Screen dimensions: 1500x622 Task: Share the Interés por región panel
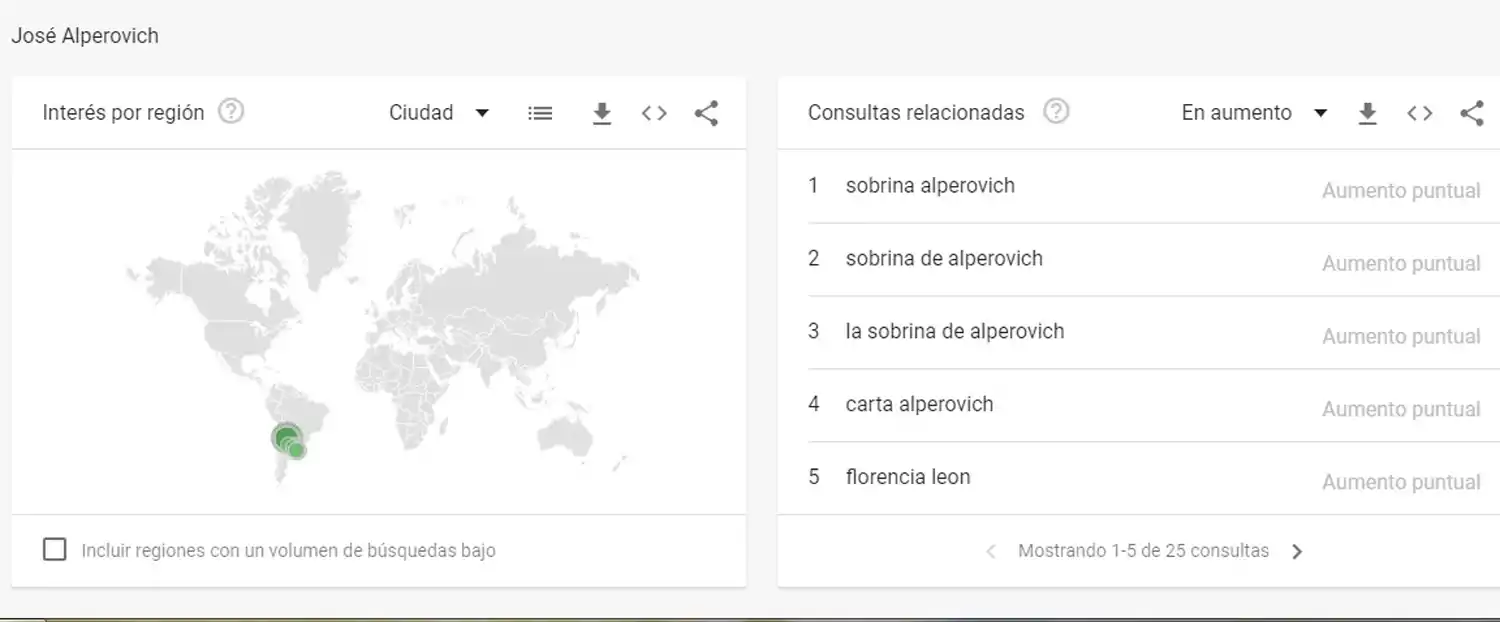click(706, 113)
